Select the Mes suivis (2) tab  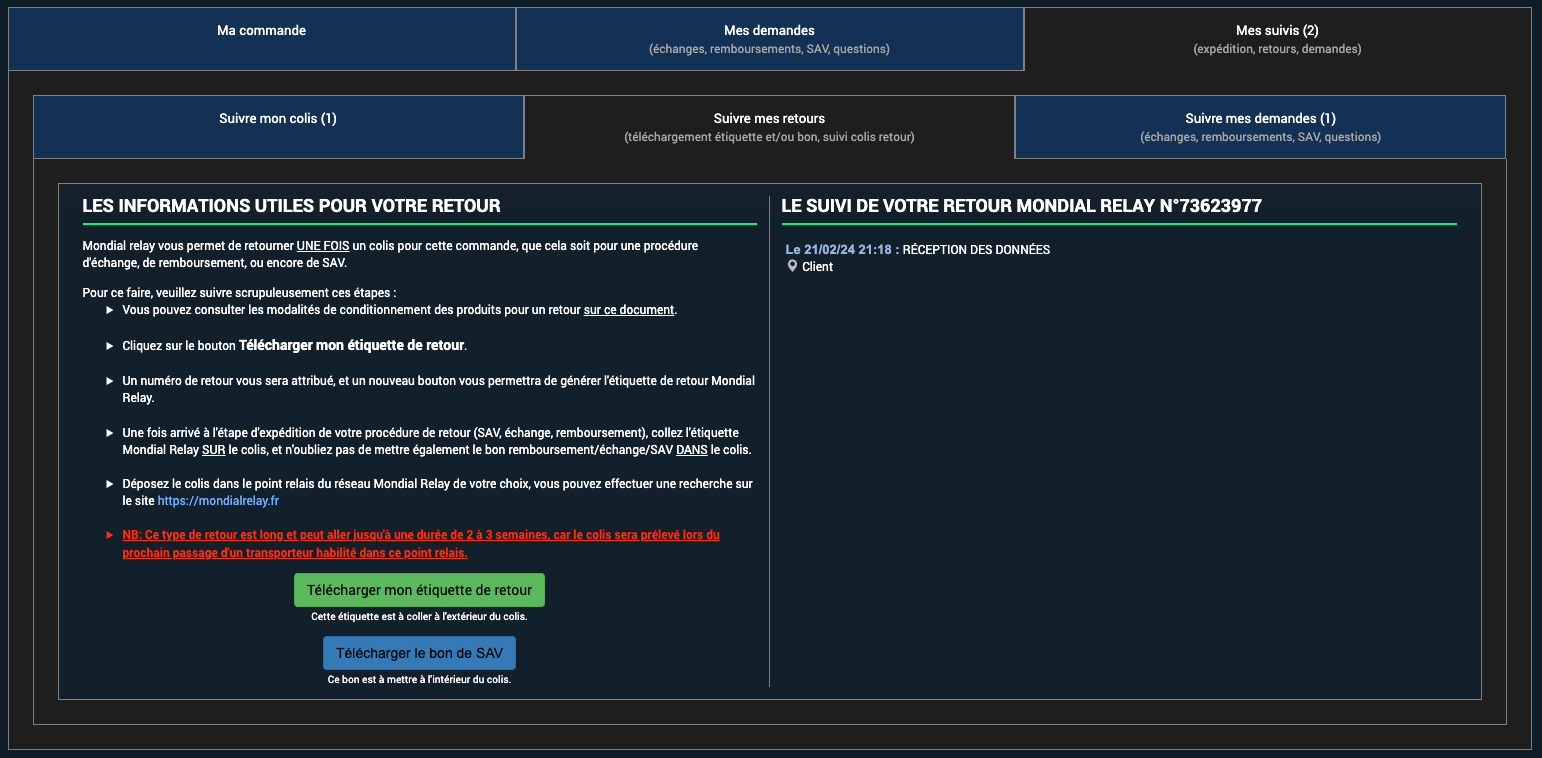point(1277,39)
